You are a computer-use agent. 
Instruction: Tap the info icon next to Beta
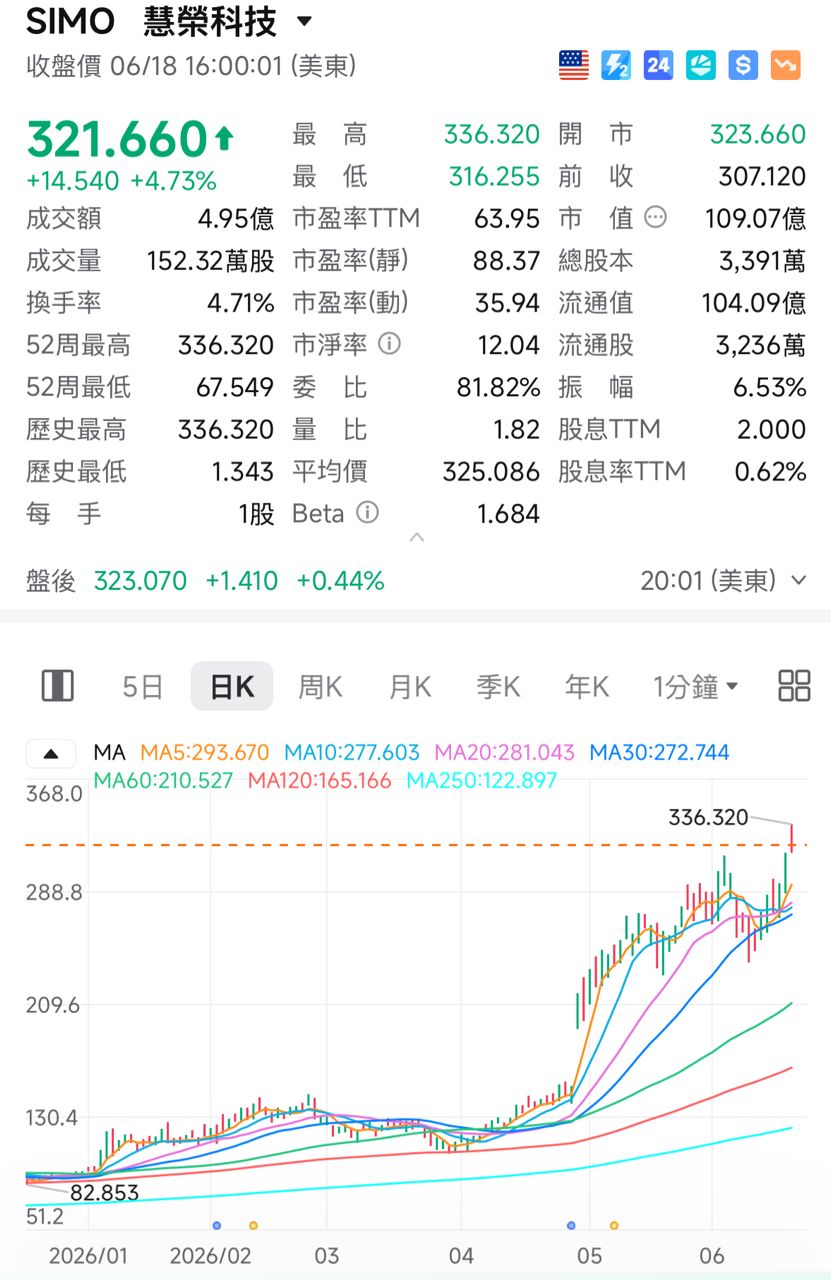pyautogui.click(x=368, y=513)
